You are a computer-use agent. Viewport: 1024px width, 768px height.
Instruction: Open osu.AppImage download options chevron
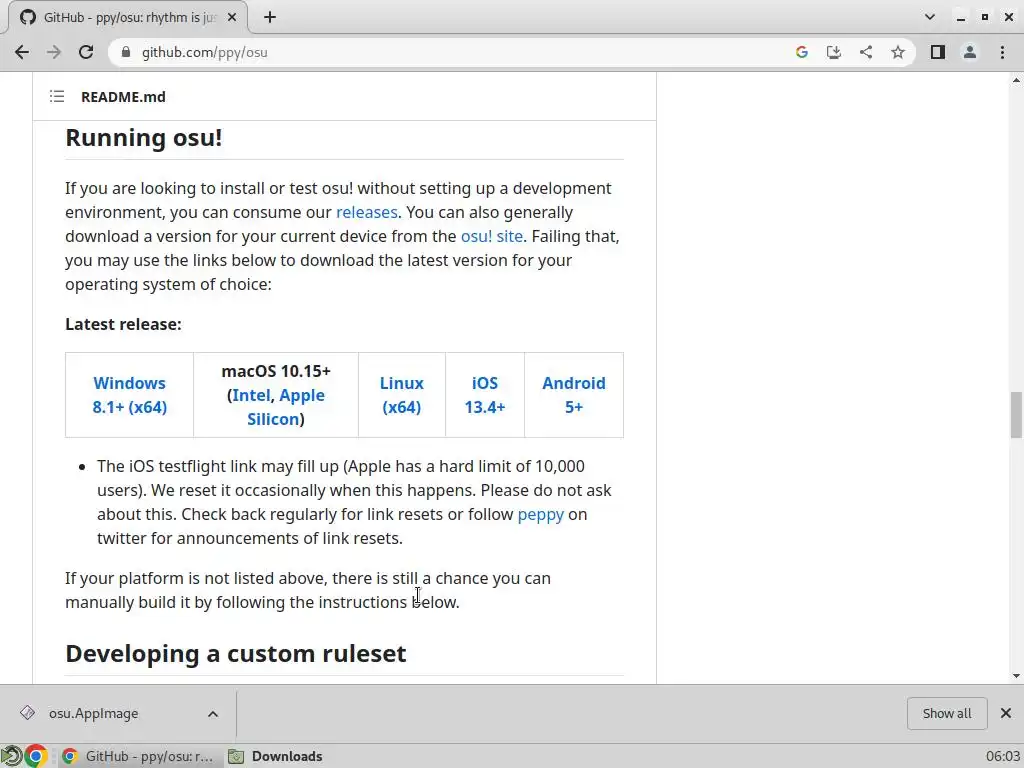click(x=213, y=714)
